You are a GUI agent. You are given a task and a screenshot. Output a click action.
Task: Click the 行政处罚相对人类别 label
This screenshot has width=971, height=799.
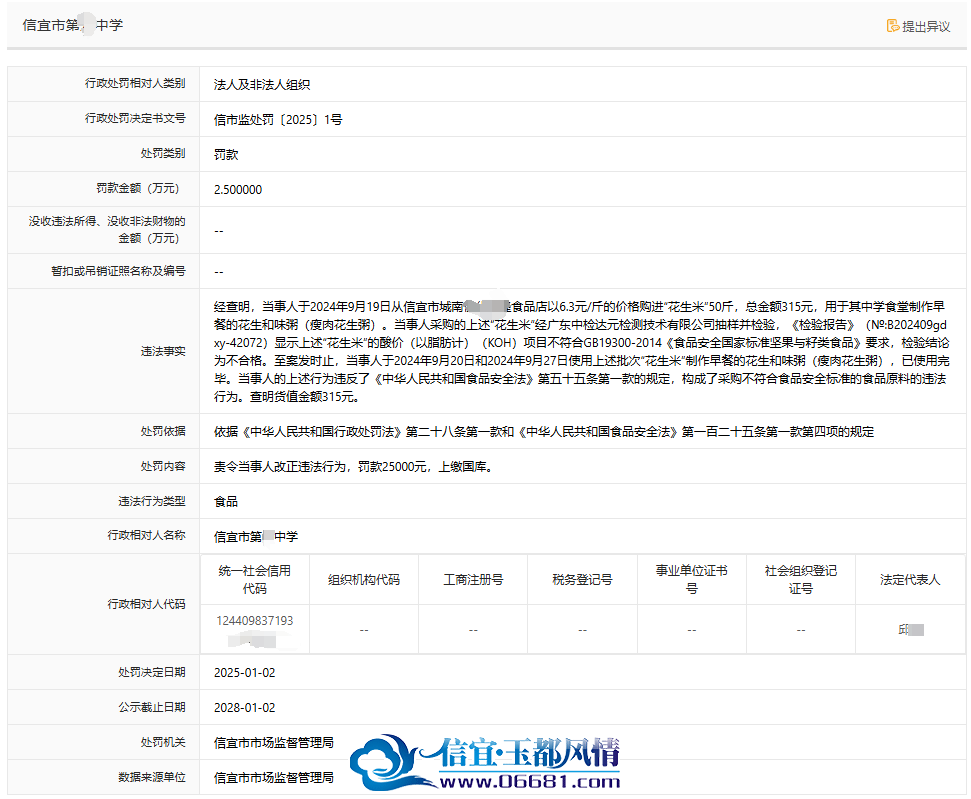[135, 83]
